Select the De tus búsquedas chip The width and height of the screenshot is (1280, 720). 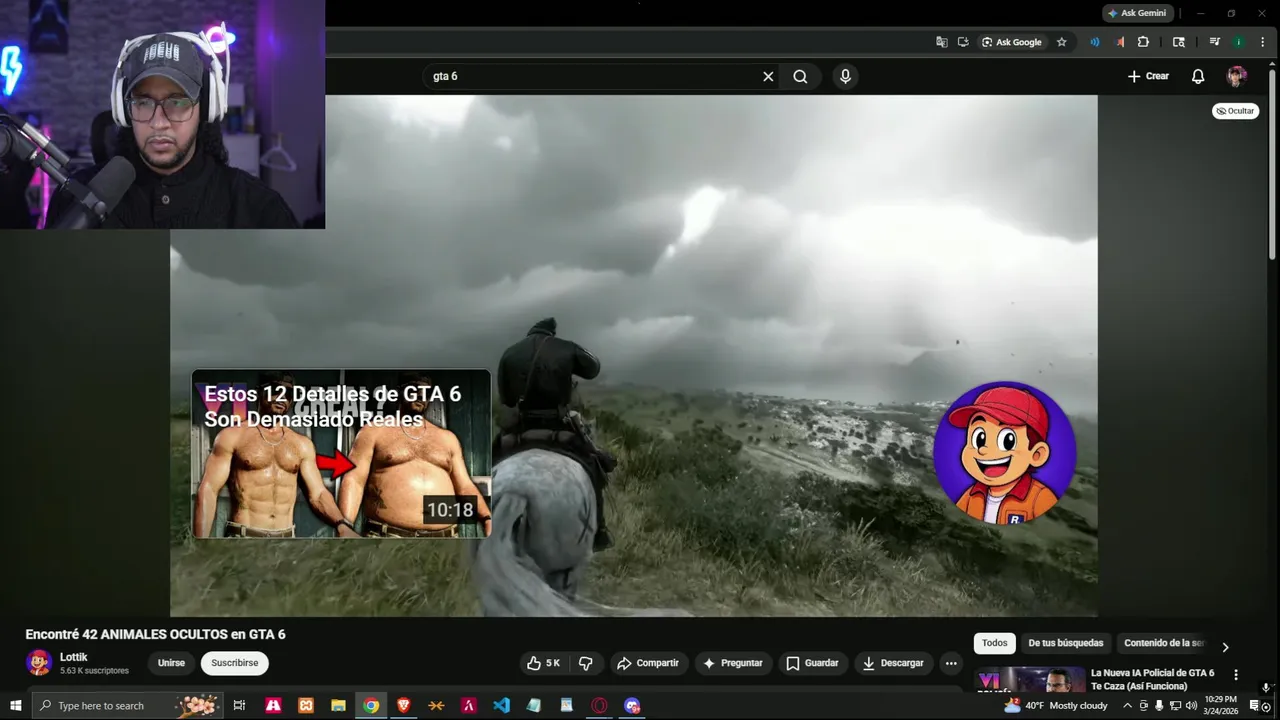1065,643
